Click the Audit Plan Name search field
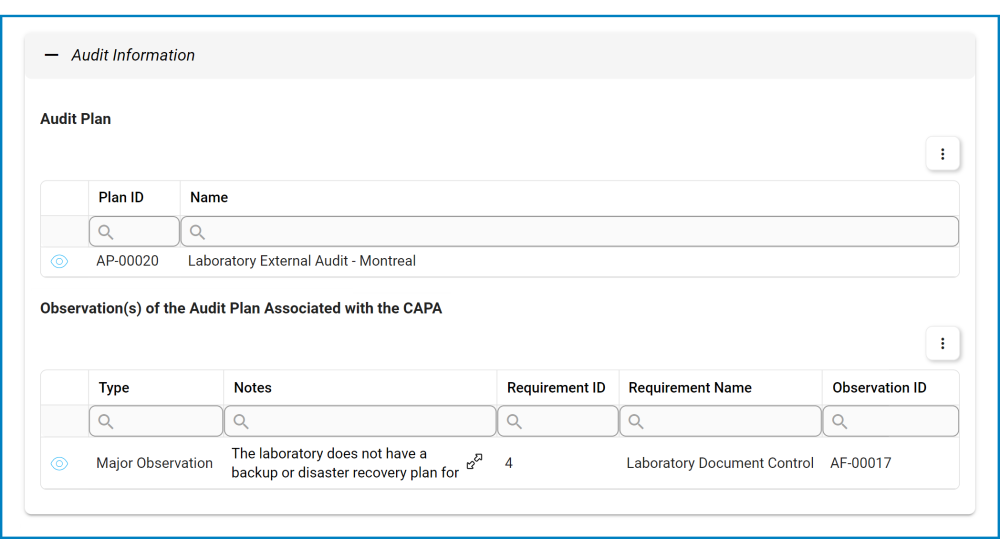1000x539 pixels. 569,232
